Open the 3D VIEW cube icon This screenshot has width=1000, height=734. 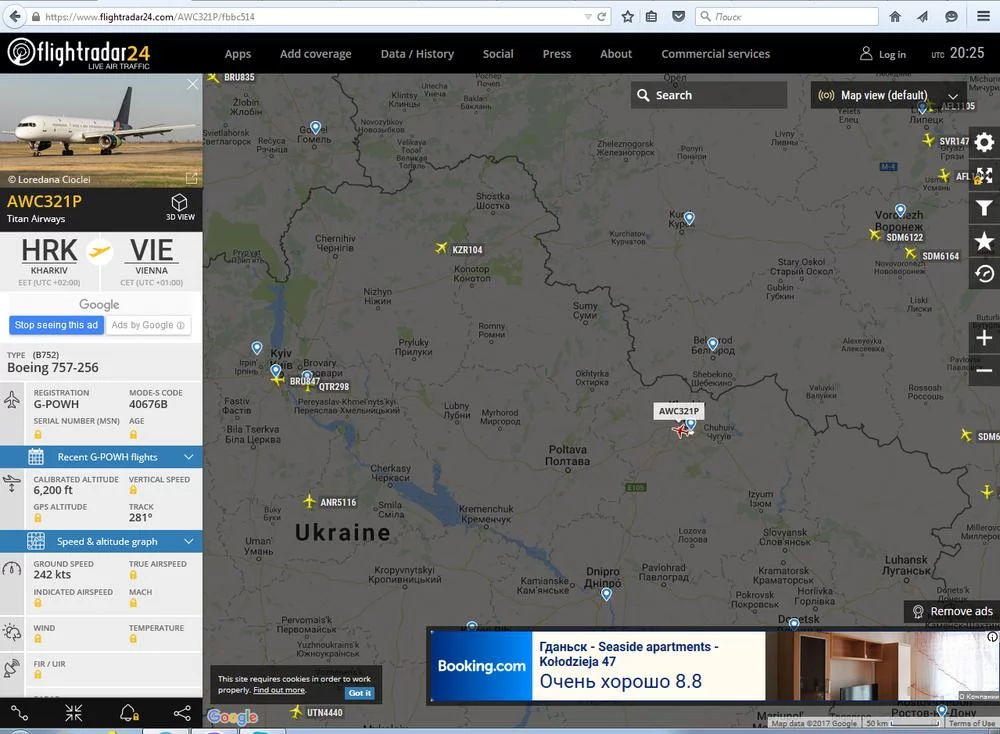point(180,207)
